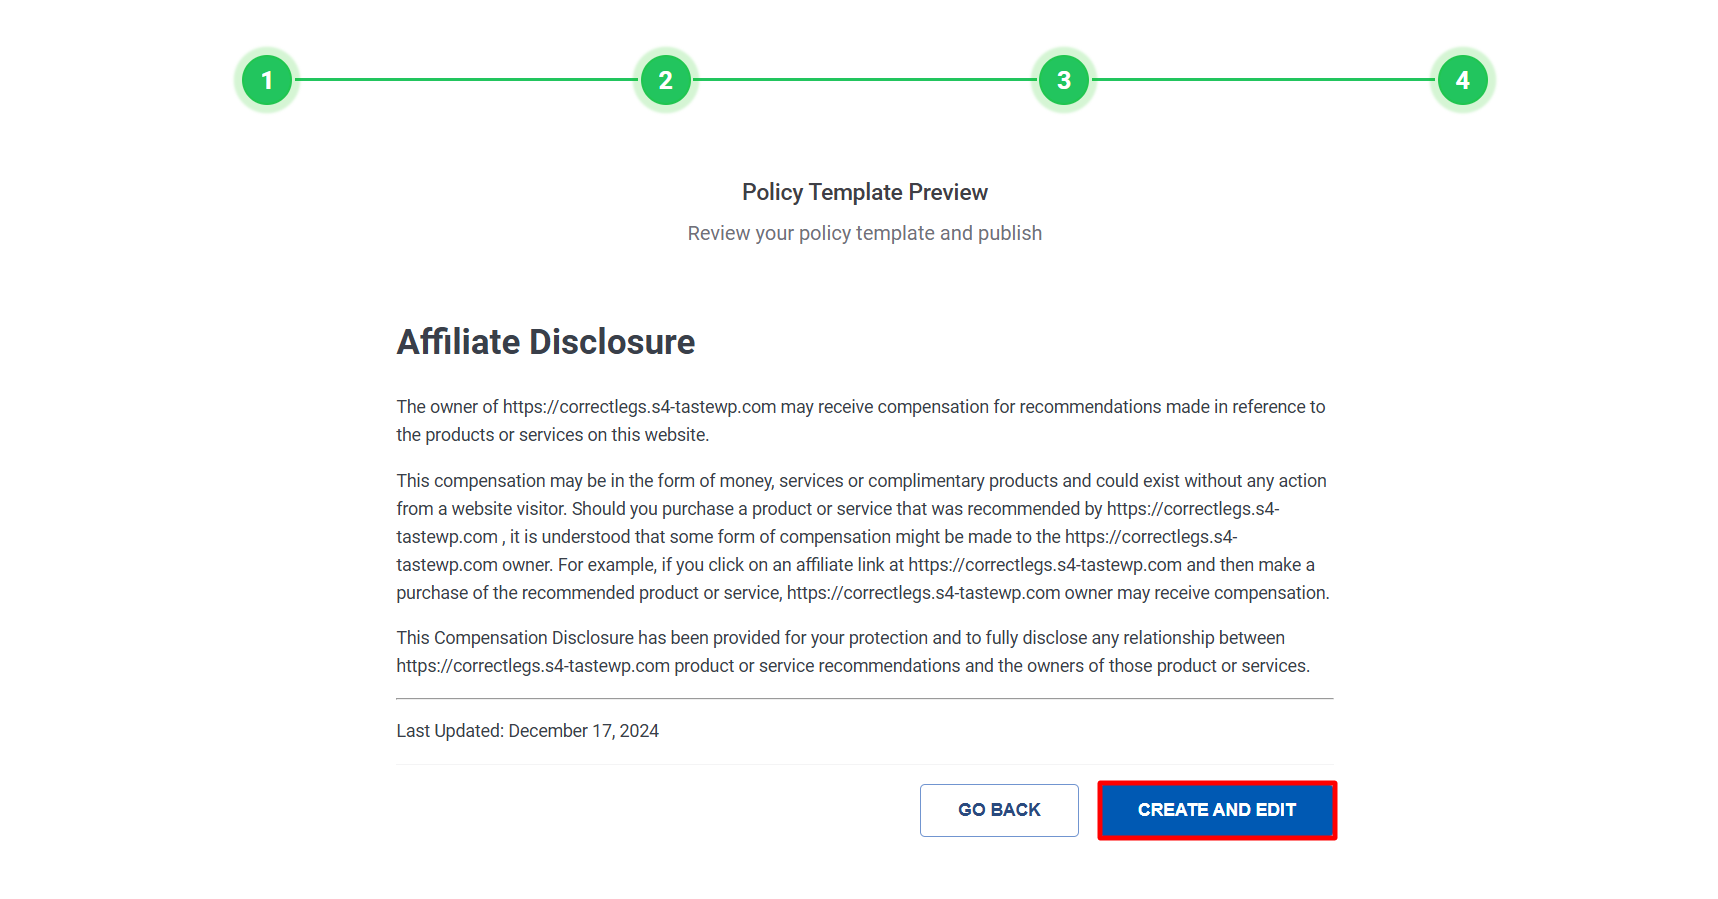The width and height of the screenshot is (1718, 899).
Task: Click the step 4 circle
Action: click(x=1462, y=80)
